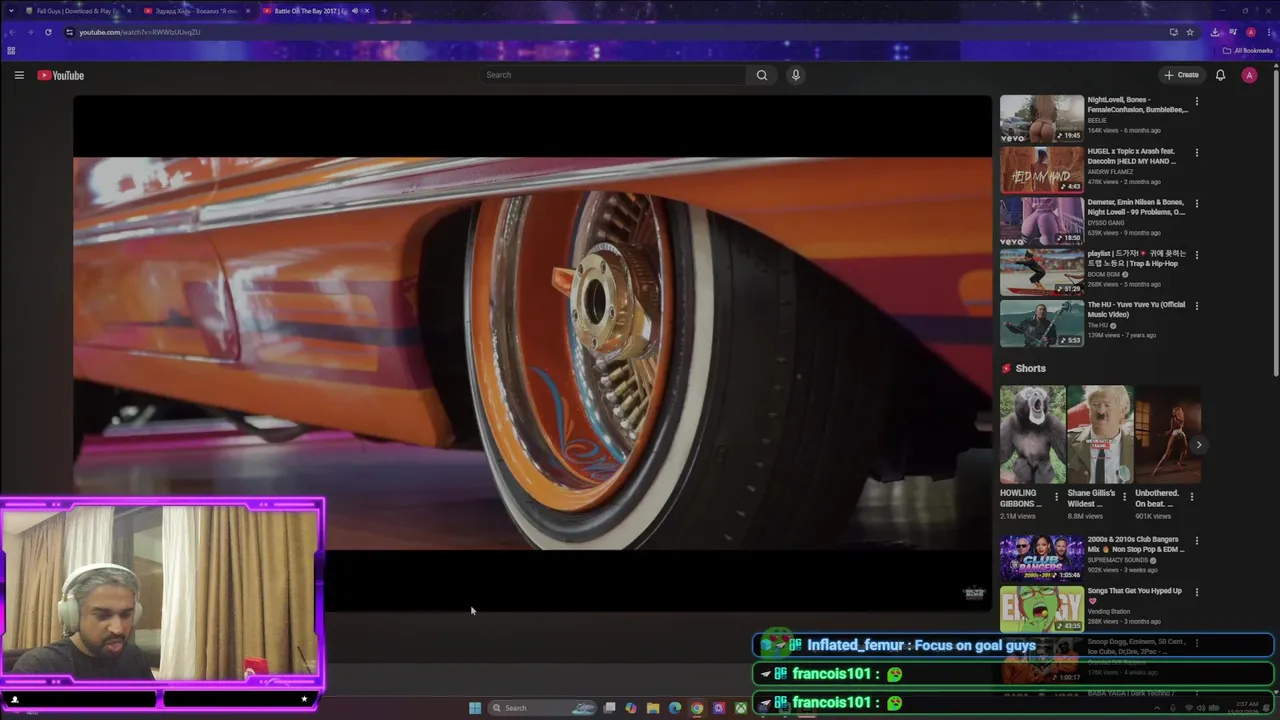Open the Xbox app on the taskbar
Screen dimensions: 1280x720
point(741,708)
